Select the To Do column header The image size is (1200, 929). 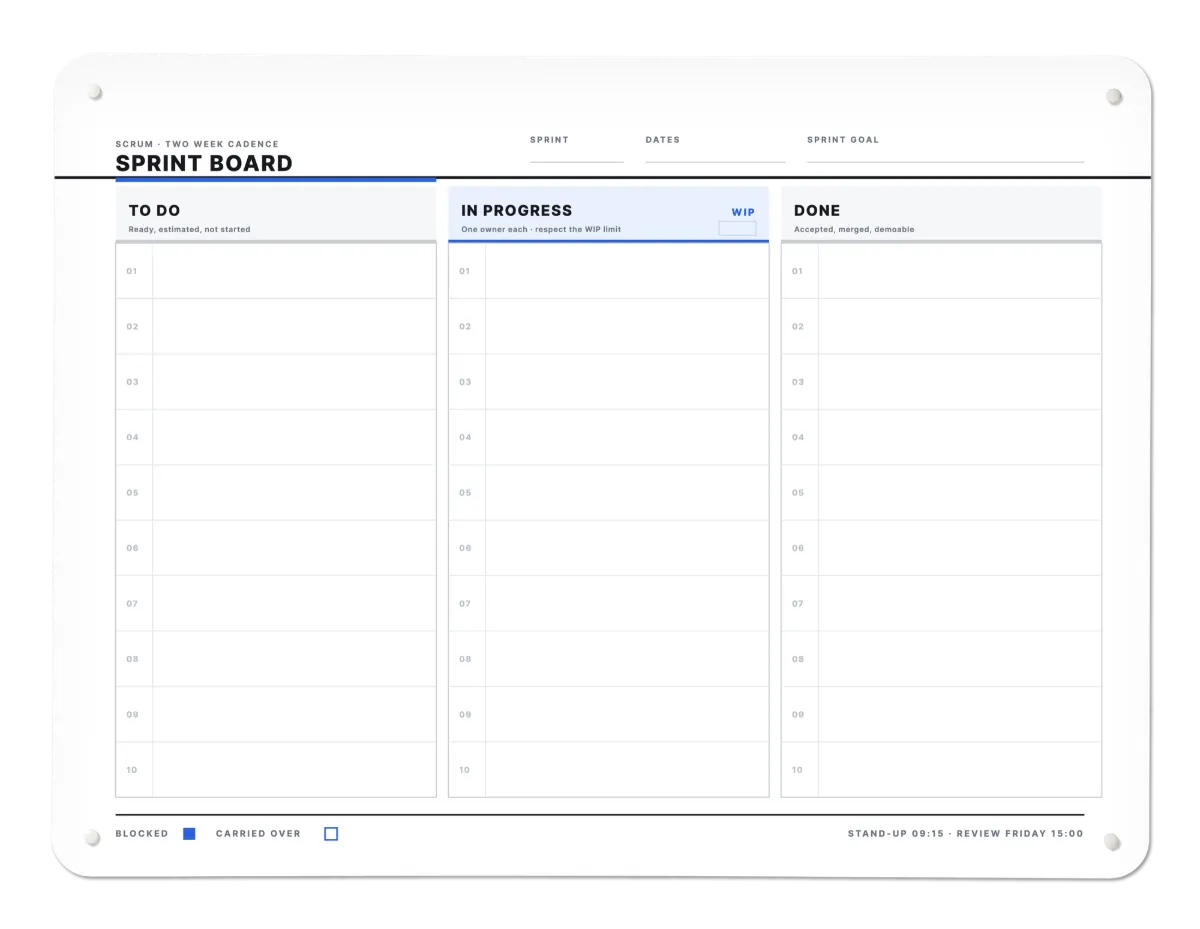click(276, 212)
